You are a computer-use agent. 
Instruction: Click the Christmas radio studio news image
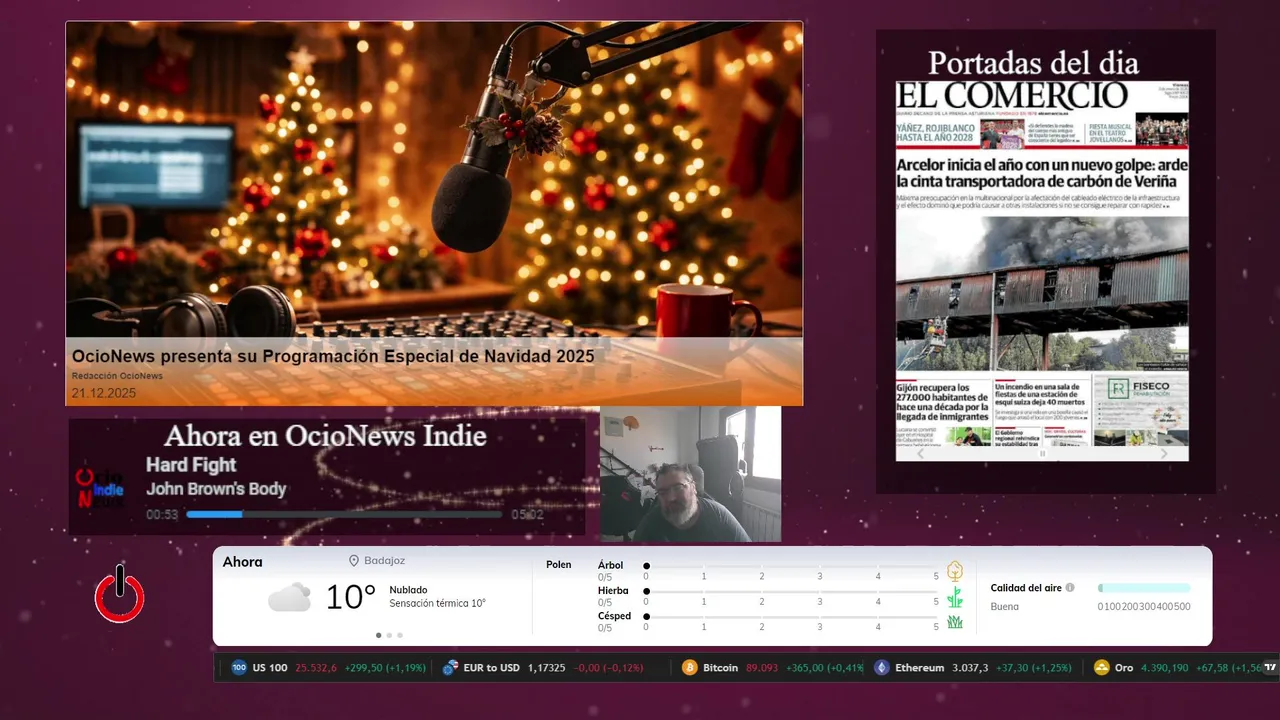click(434, 180)
